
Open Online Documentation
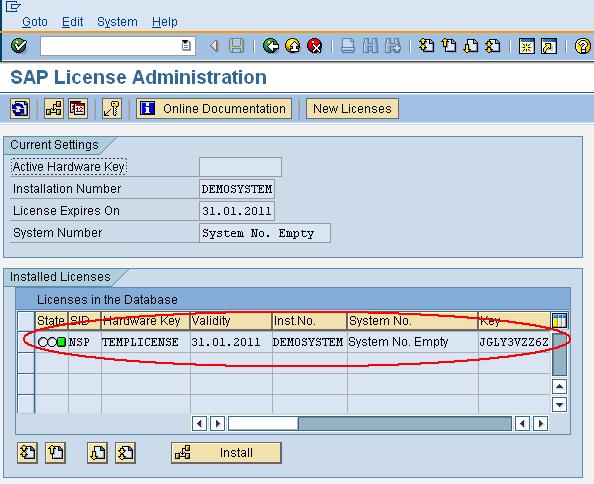coord(214,109)
